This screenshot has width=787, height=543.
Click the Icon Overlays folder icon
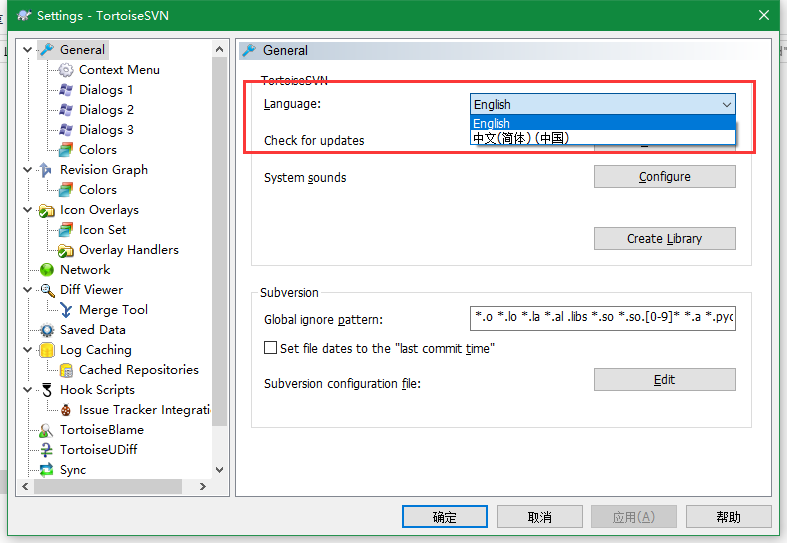(47, 210)
